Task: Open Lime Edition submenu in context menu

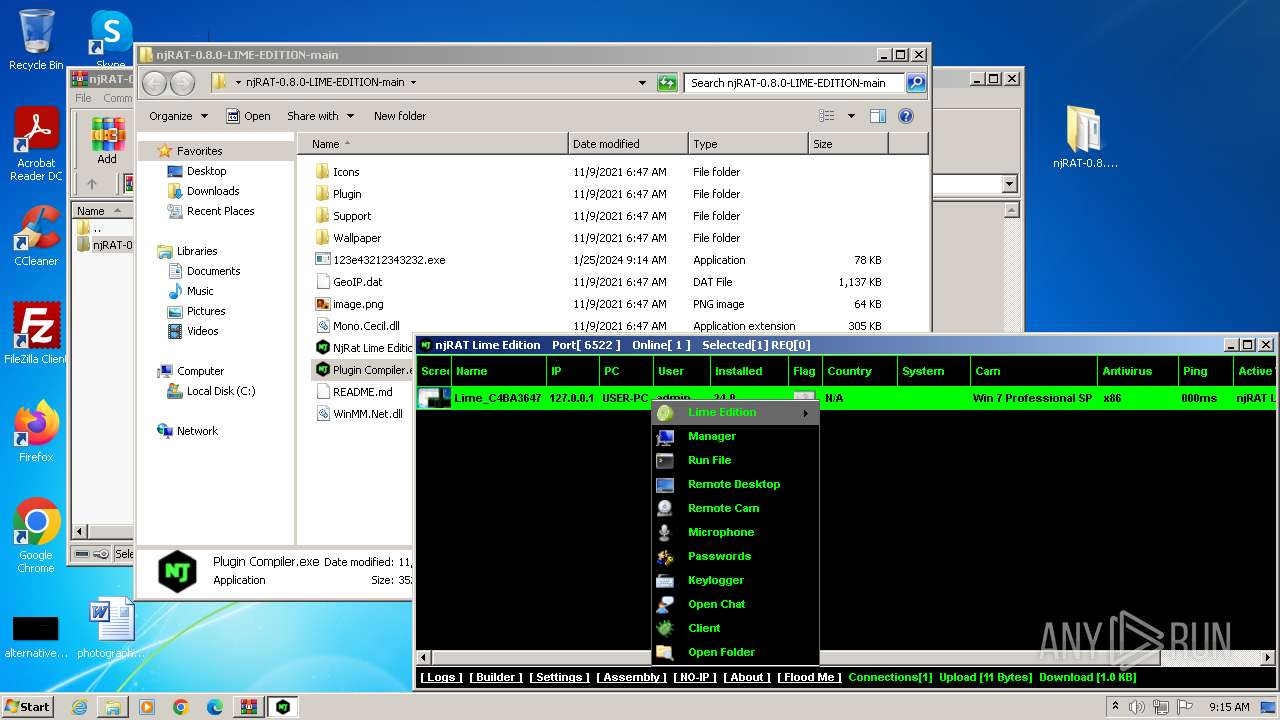Action: tap(735, 412)
